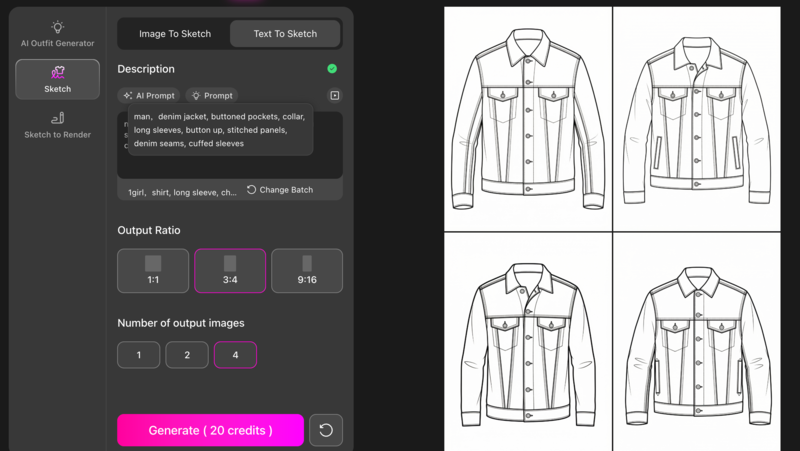Screen dimensions: 800x451
Task: Click Change Batch
Action: click(x=280, y=190)
